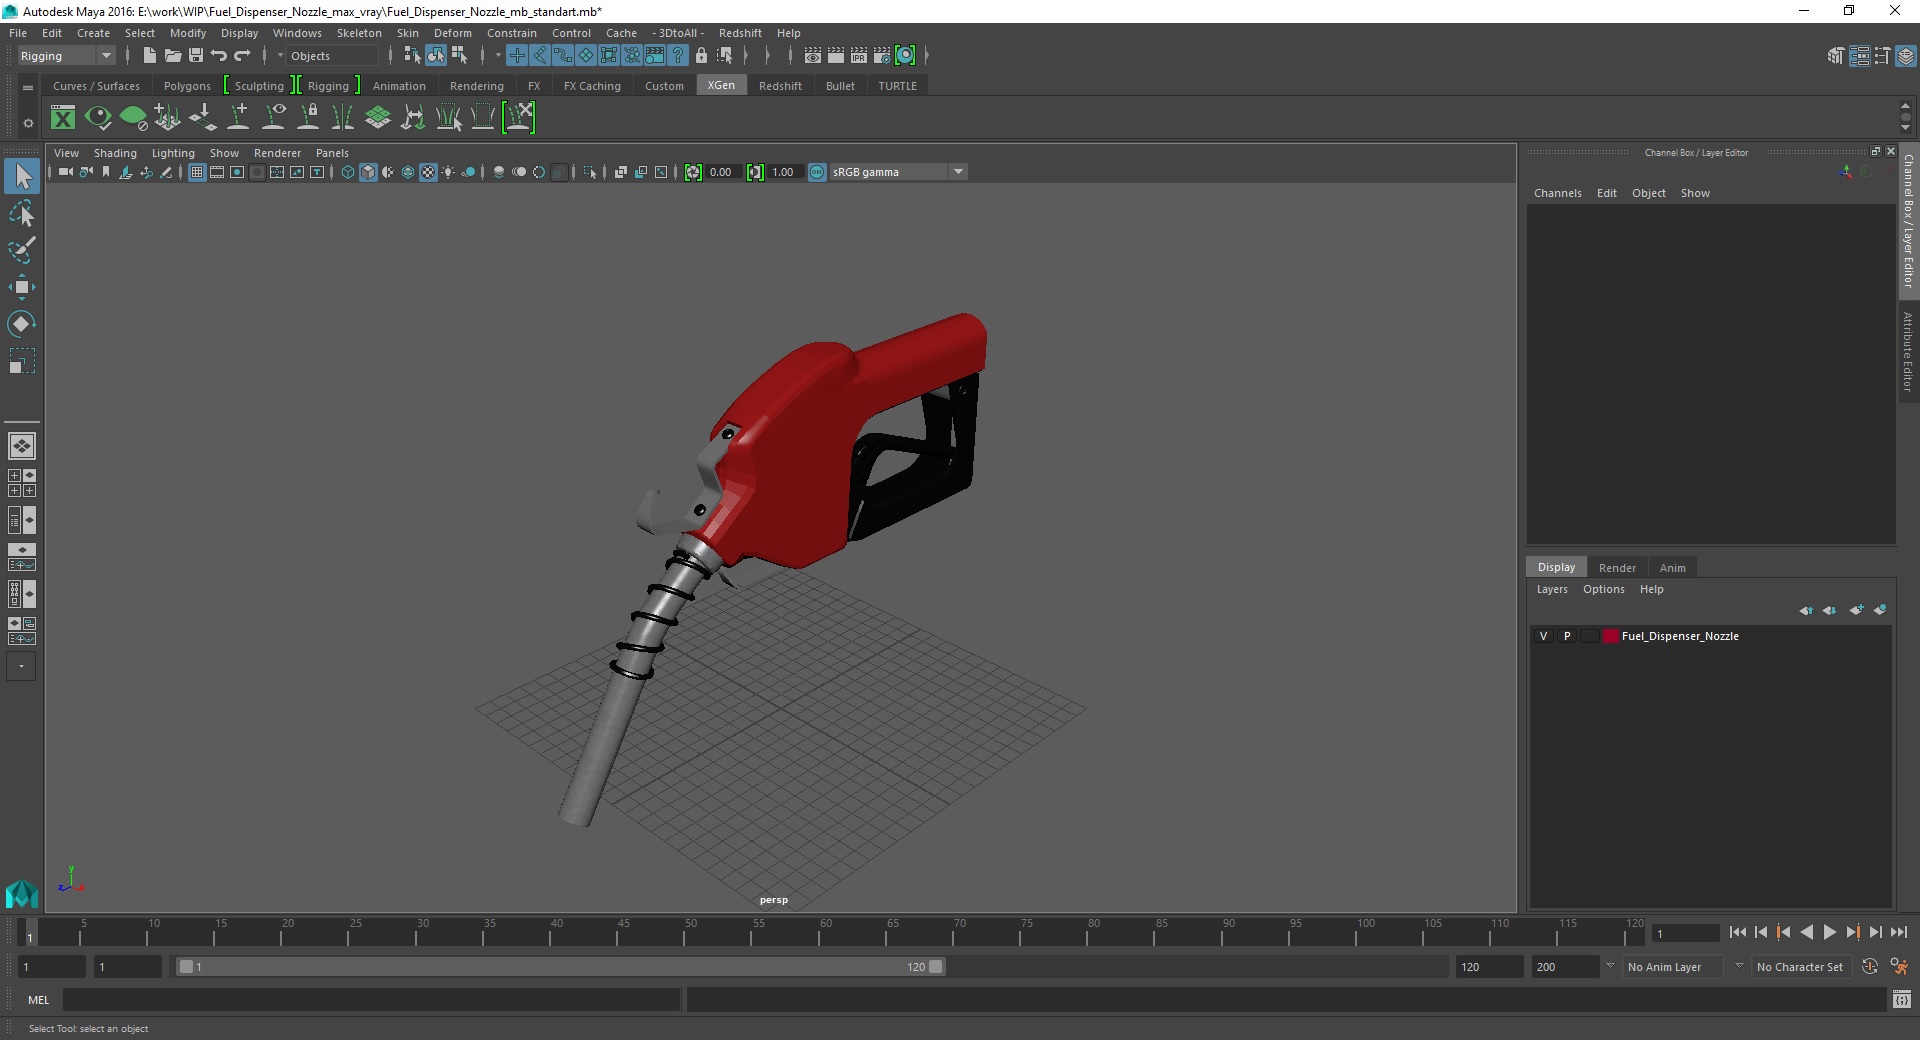
Task: Toggle the viewport grid display
Action: [x=197, y=172]
